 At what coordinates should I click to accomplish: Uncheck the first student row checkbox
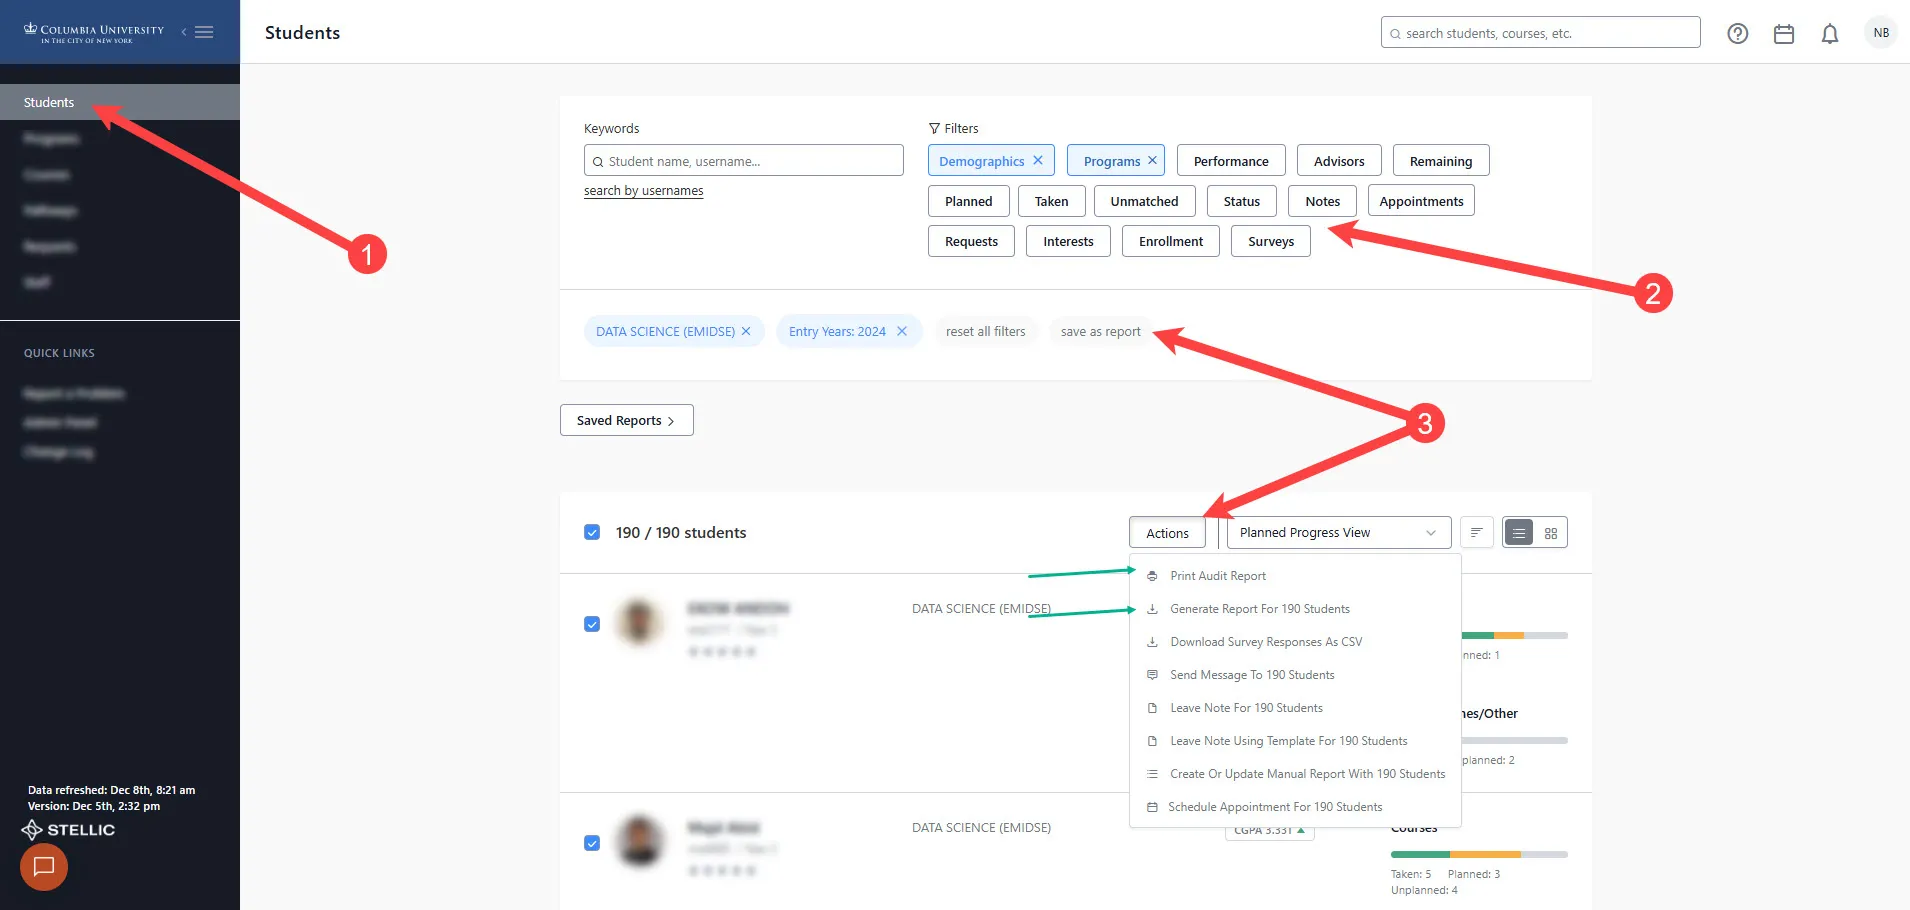tap(592, 624)
